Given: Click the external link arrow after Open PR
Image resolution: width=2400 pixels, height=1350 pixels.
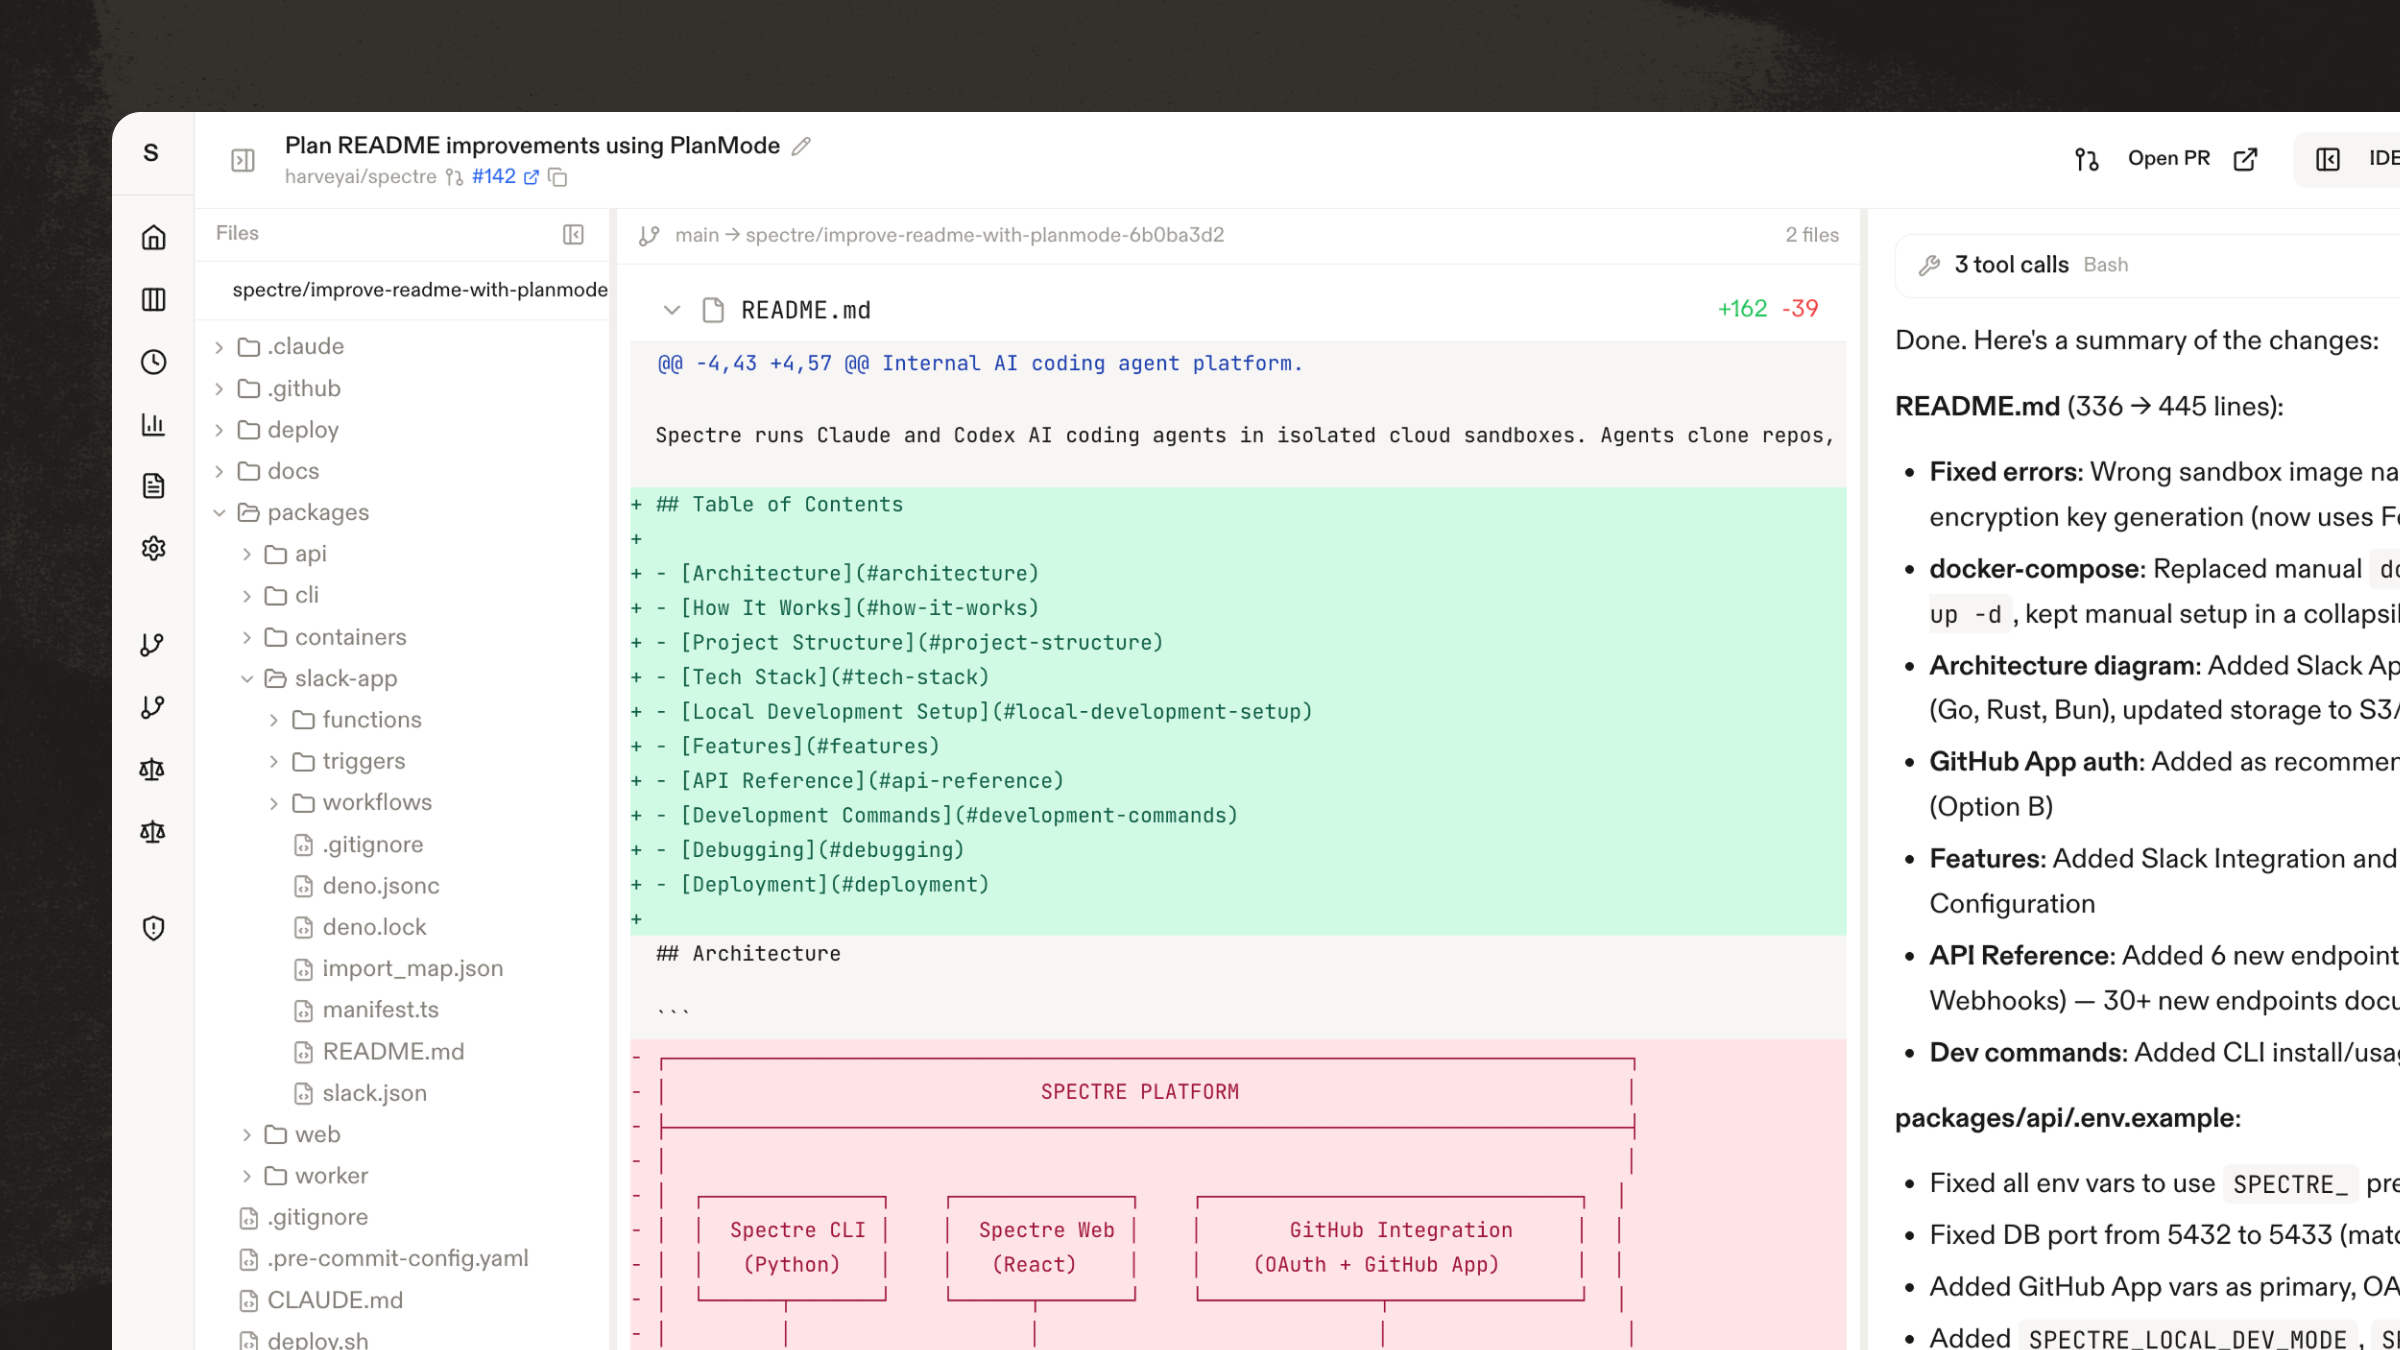Looking at the screenshot, I should coord(2246,159).
